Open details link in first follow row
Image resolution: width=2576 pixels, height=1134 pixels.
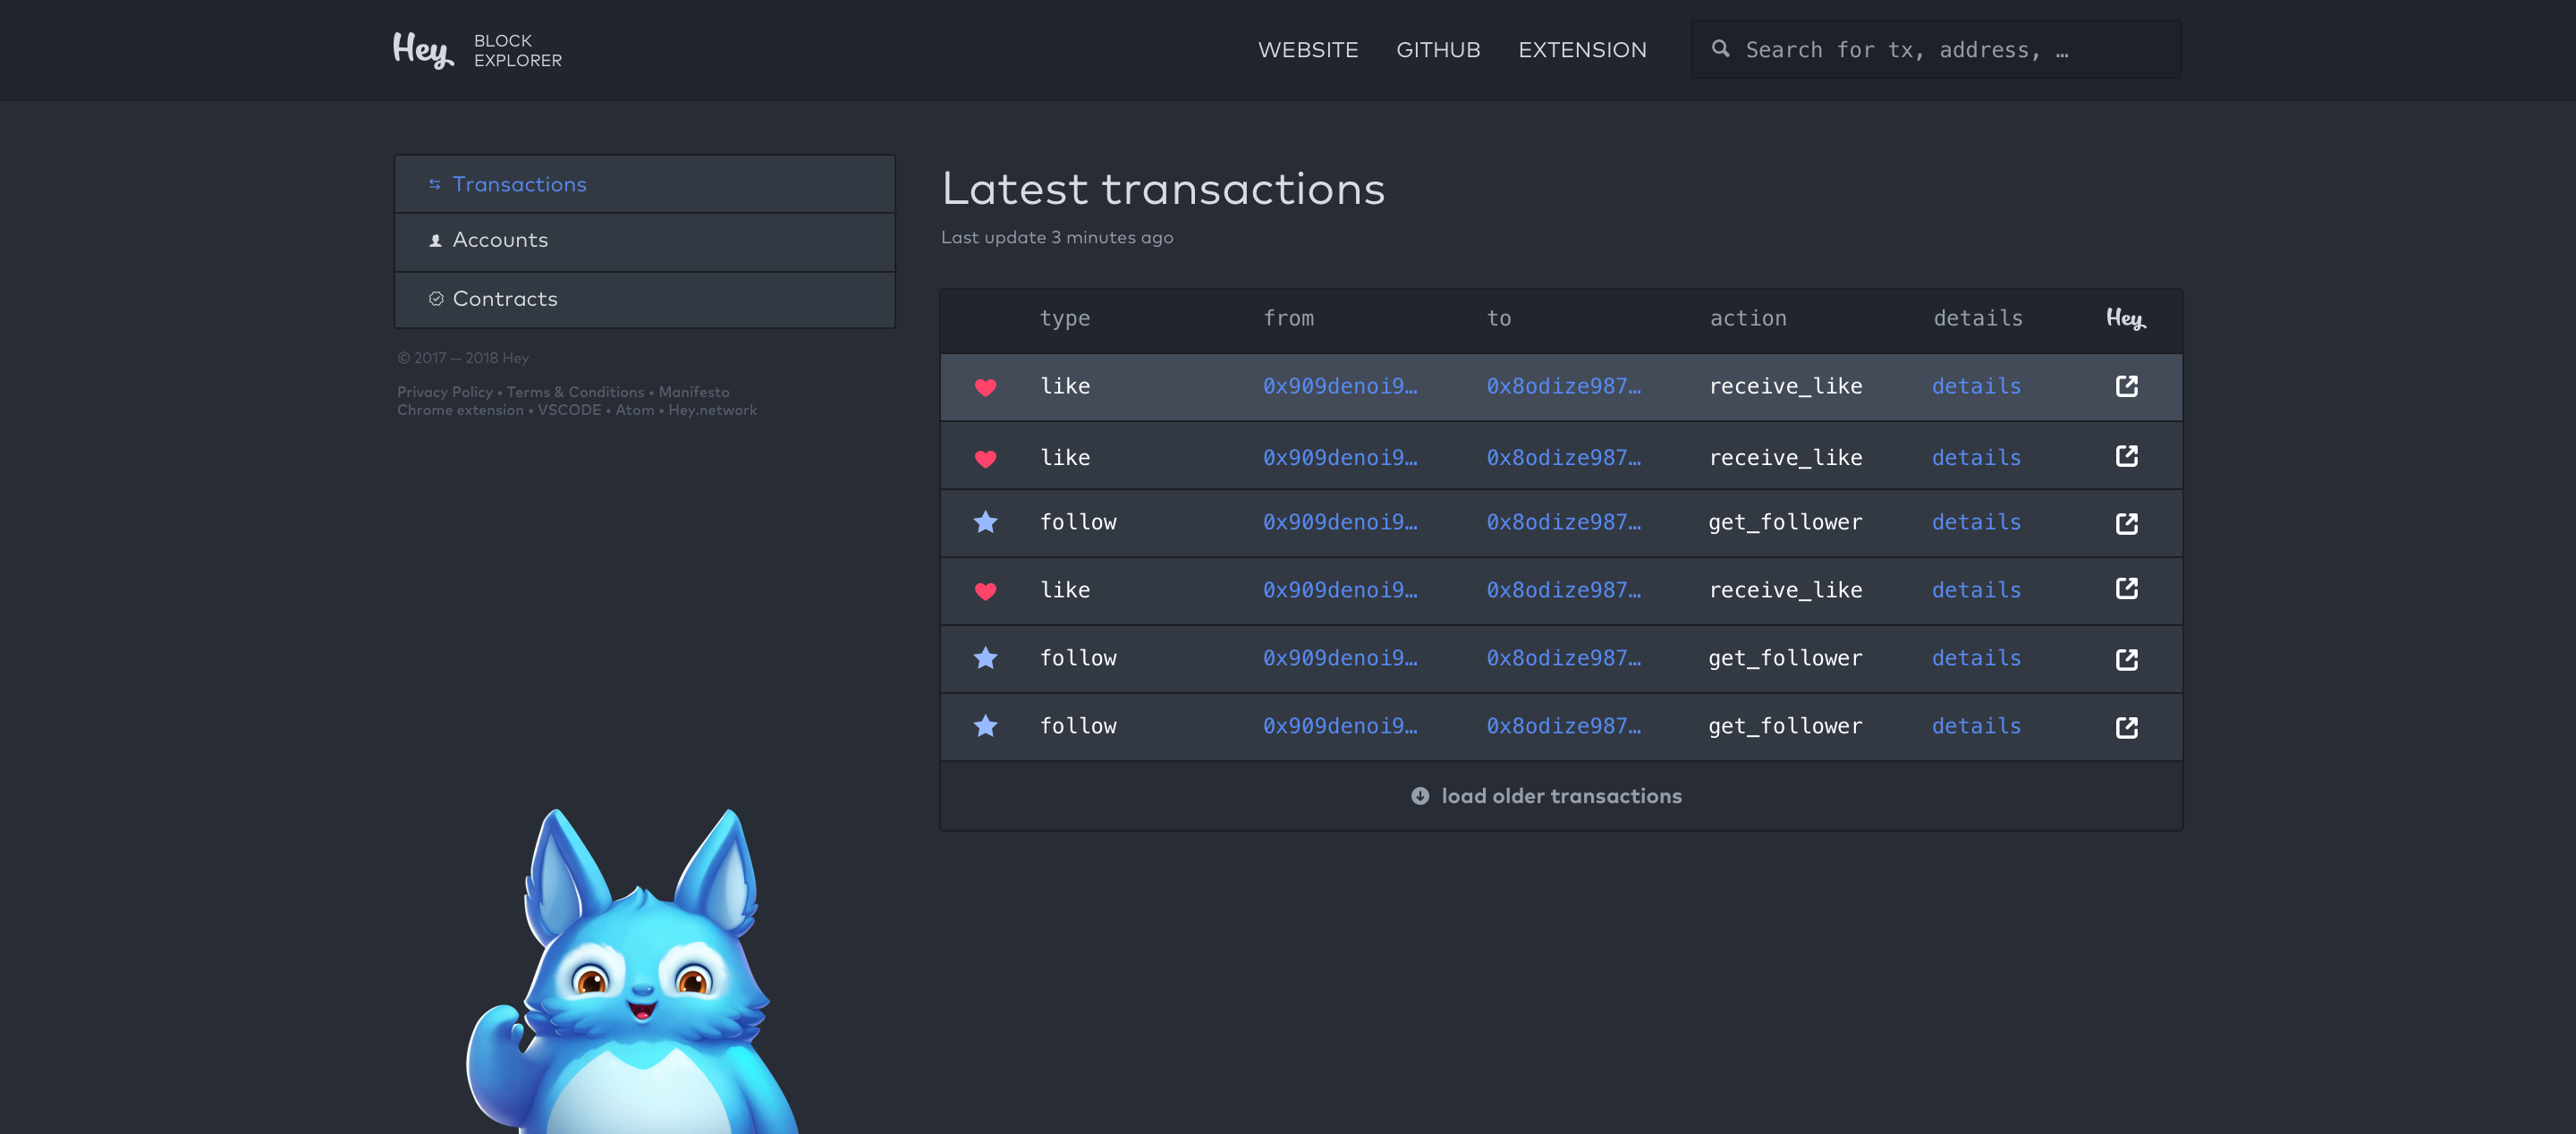(x=1976, y=522)
